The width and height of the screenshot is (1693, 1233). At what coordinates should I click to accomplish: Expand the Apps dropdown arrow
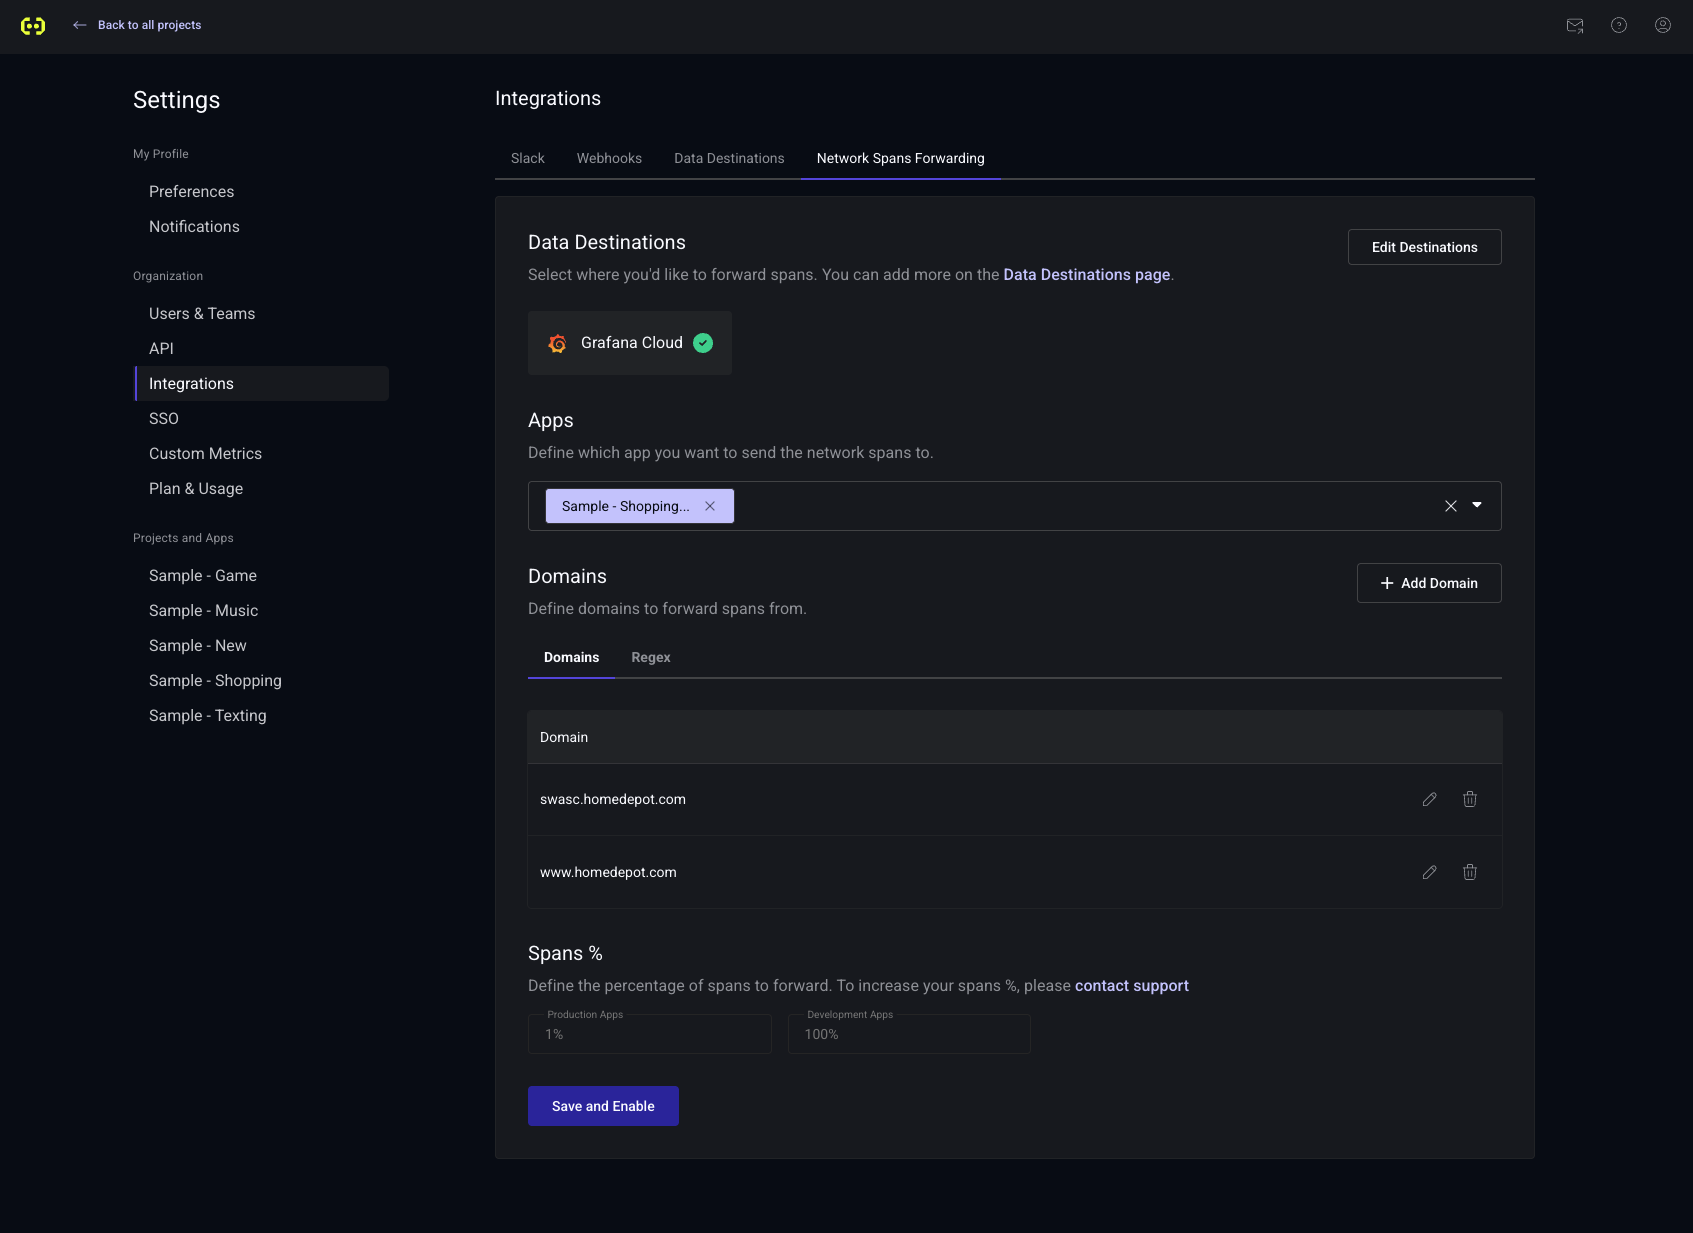click(1477, 506)
